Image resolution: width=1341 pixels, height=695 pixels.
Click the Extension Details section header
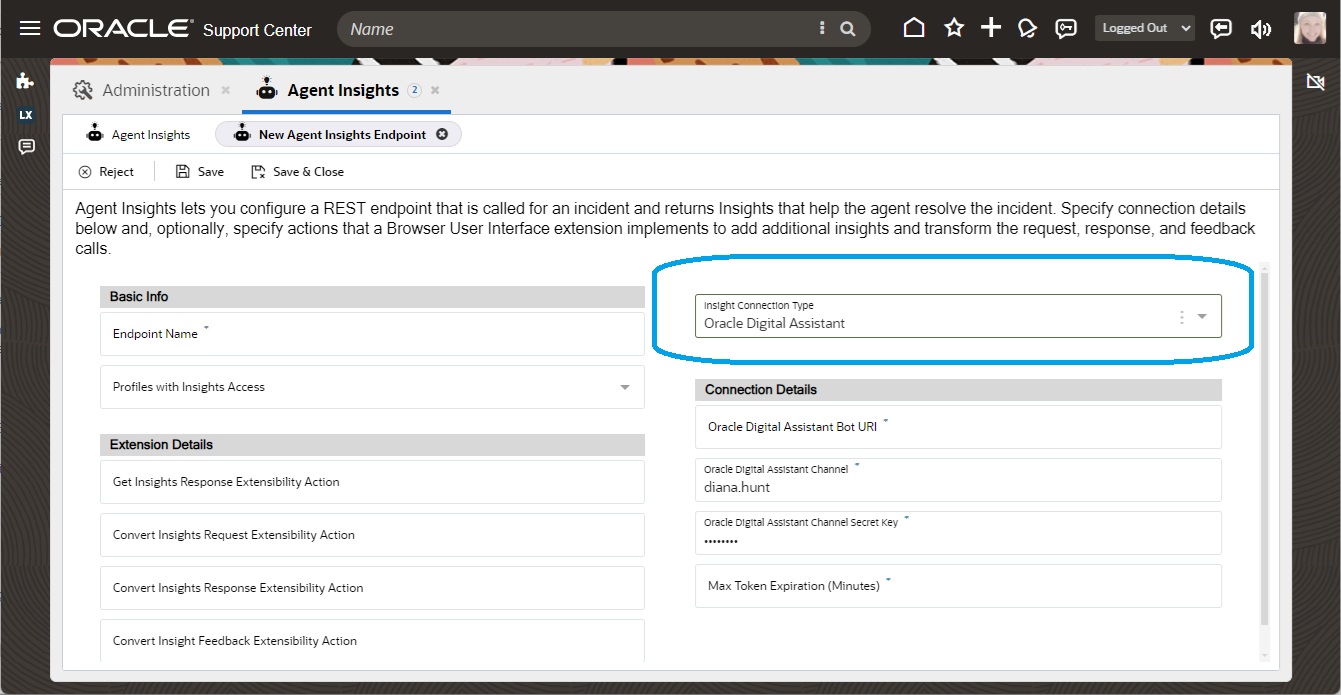point(372,445)
